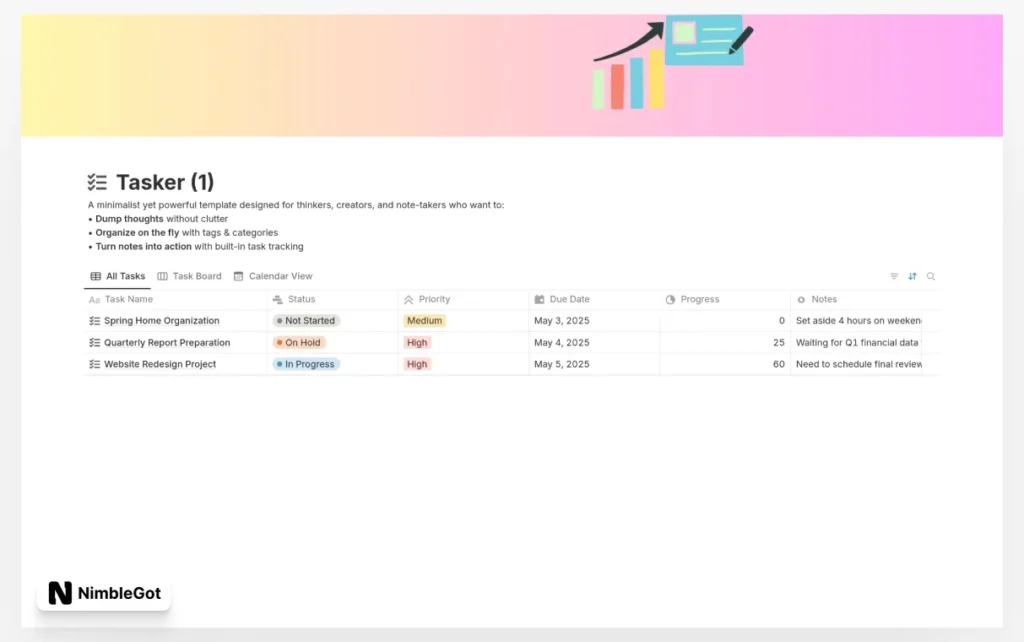The height and width of the screenshot is (642, 1024).
Task: Click the gradient cover image banner
Action: tap(511, 75)
